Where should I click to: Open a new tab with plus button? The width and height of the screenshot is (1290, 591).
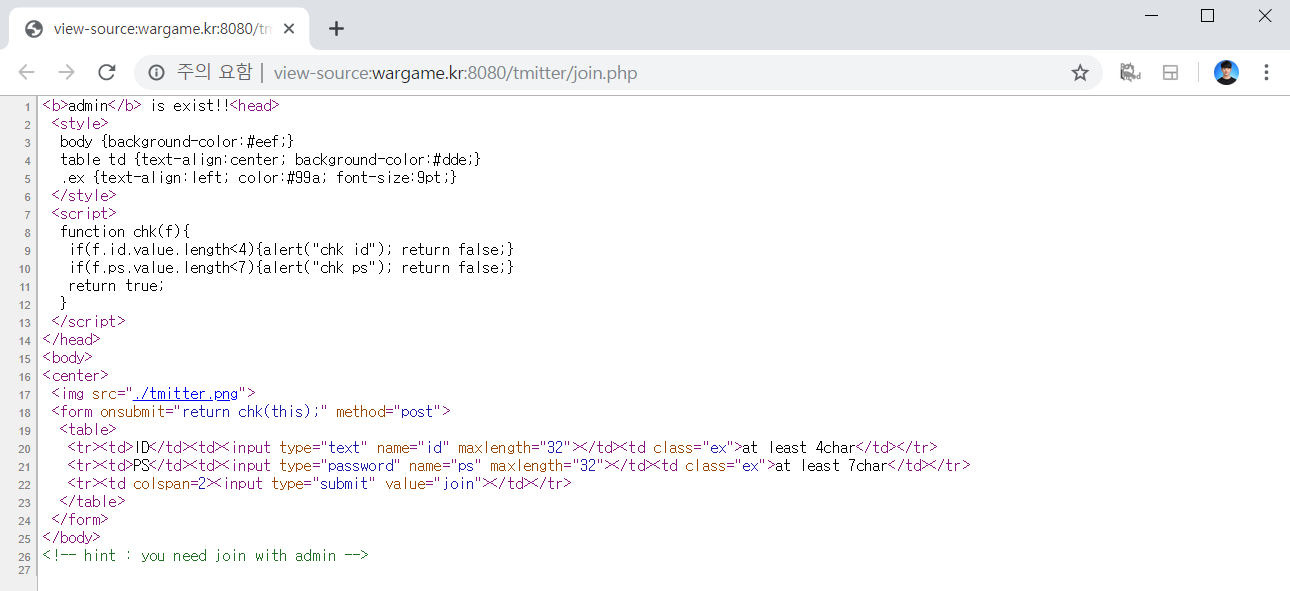[336, 28]
